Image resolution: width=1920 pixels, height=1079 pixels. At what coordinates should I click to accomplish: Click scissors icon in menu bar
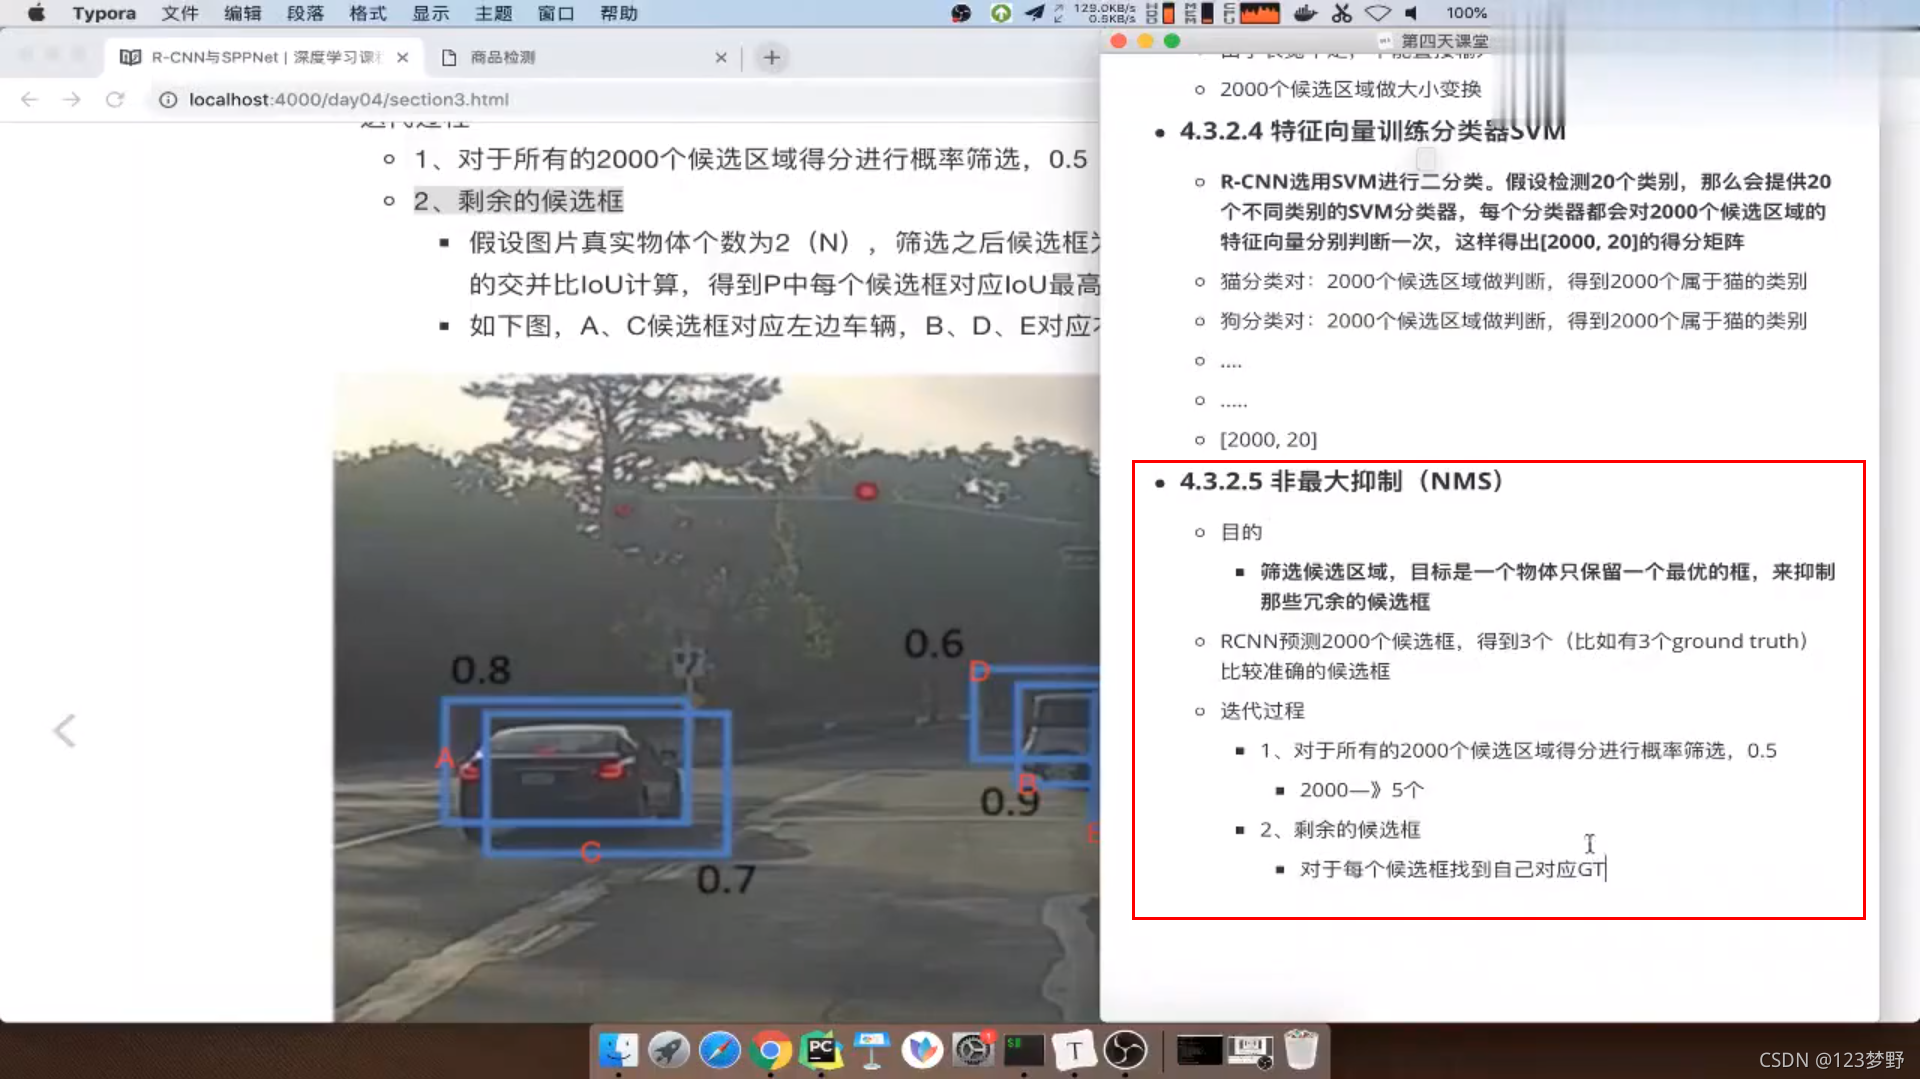click(x=1342, y=13)
